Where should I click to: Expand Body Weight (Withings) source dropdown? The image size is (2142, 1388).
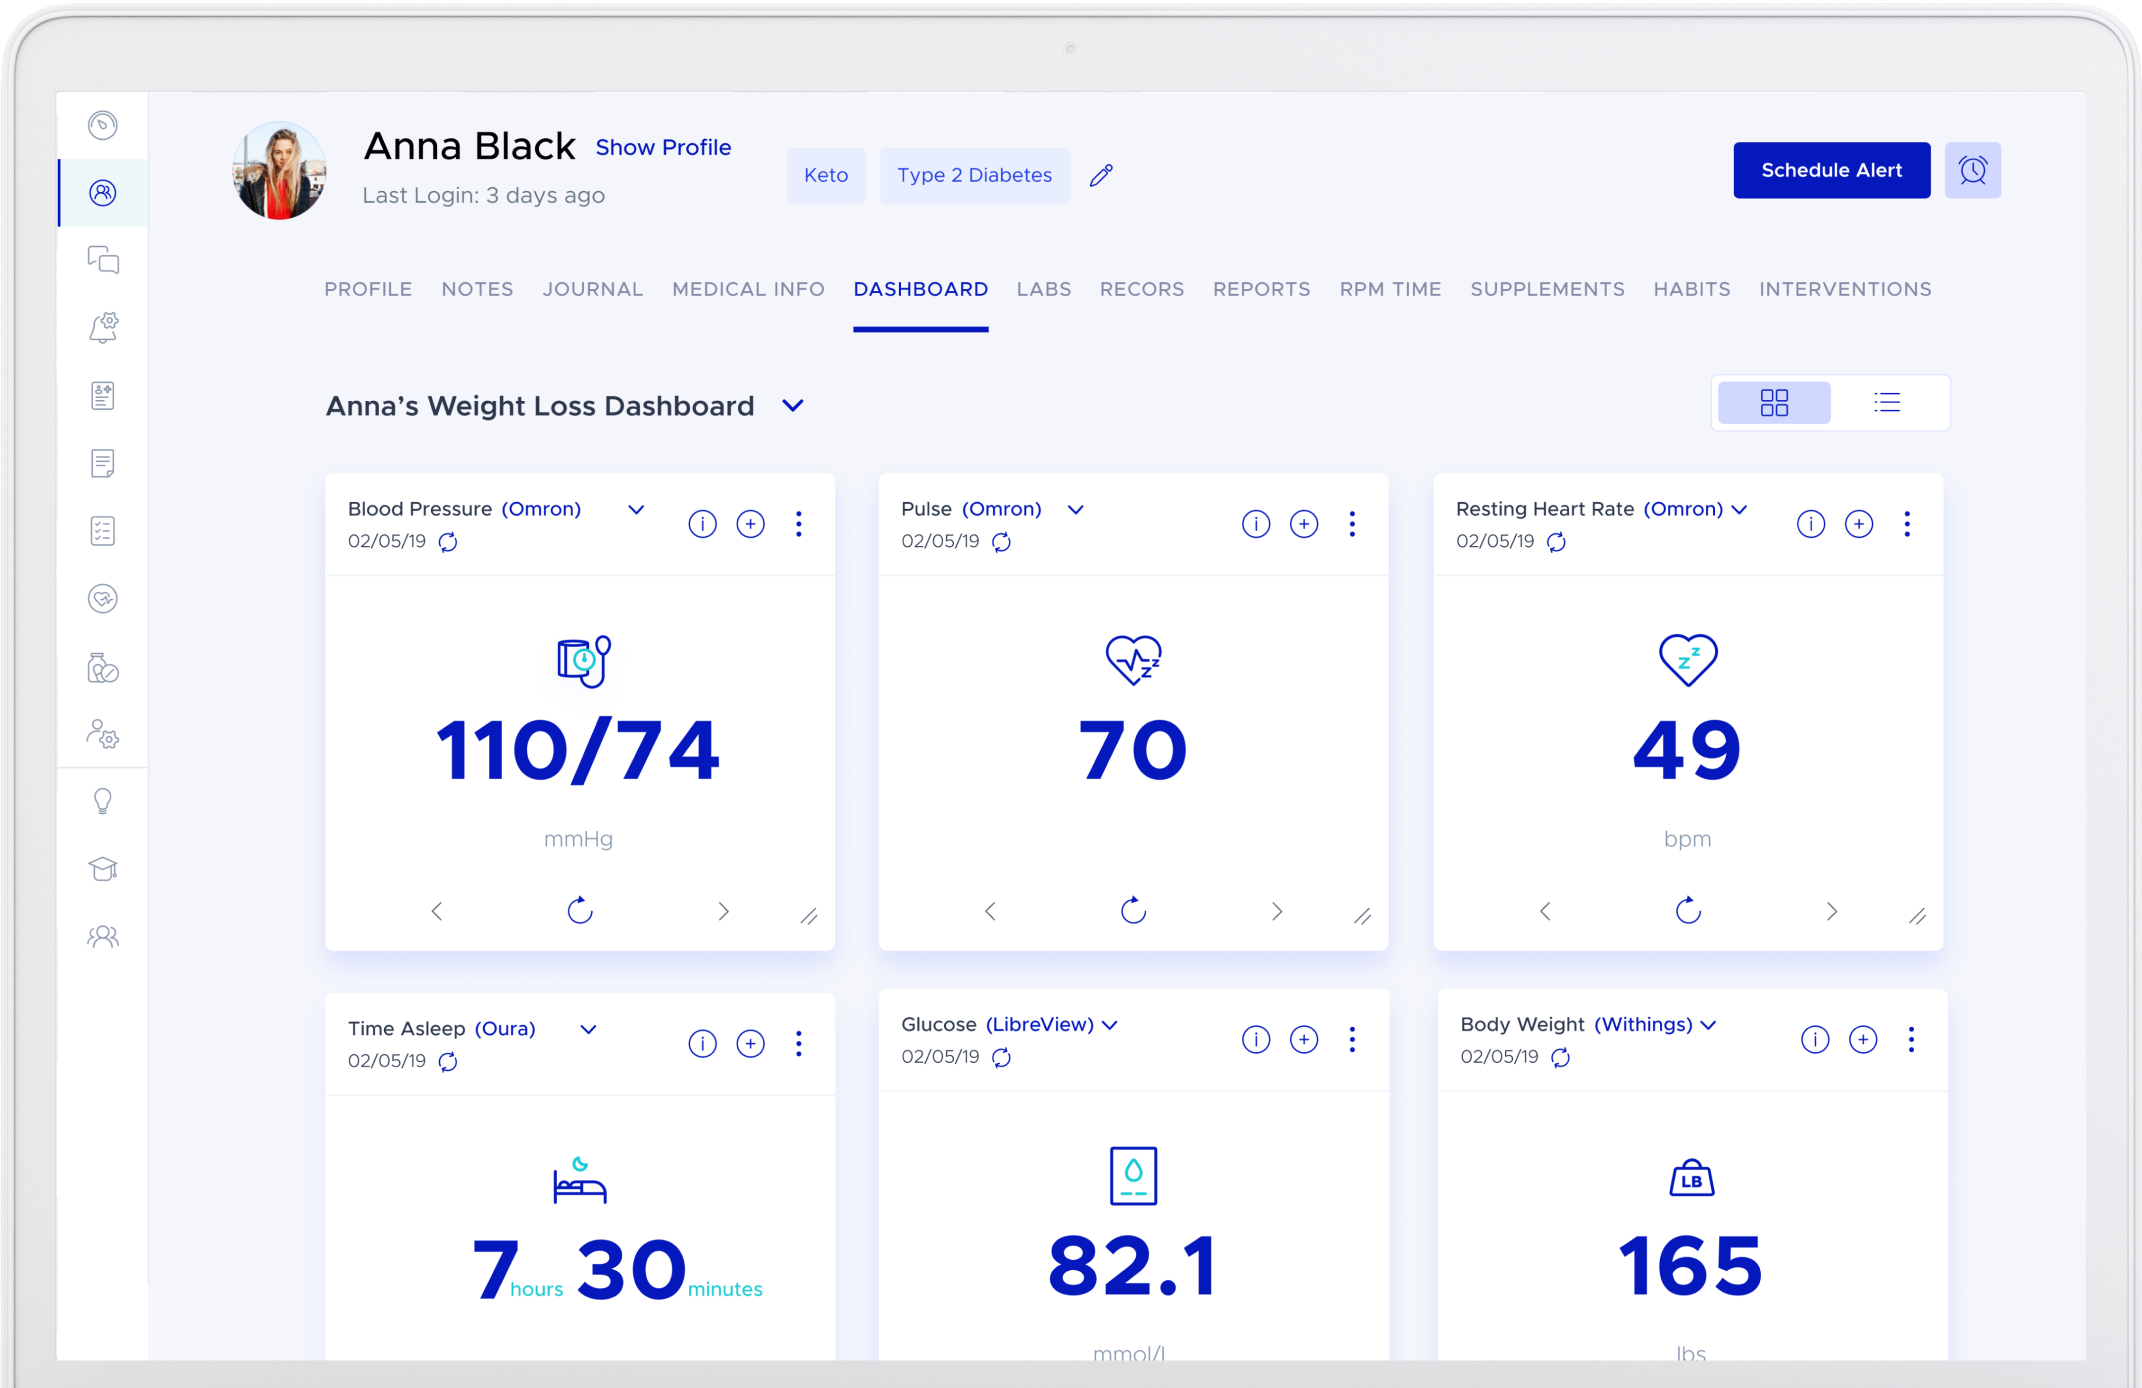[x=1709, y=1026]
